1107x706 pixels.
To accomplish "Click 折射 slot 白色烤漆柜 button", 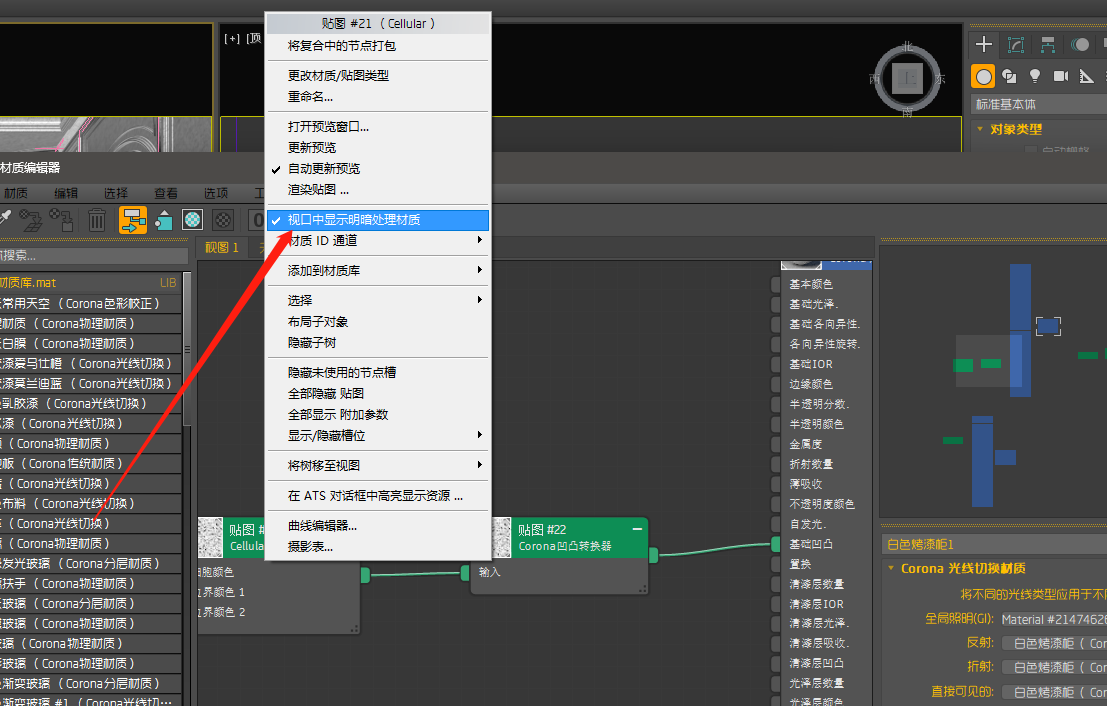I will point(1053,667).
